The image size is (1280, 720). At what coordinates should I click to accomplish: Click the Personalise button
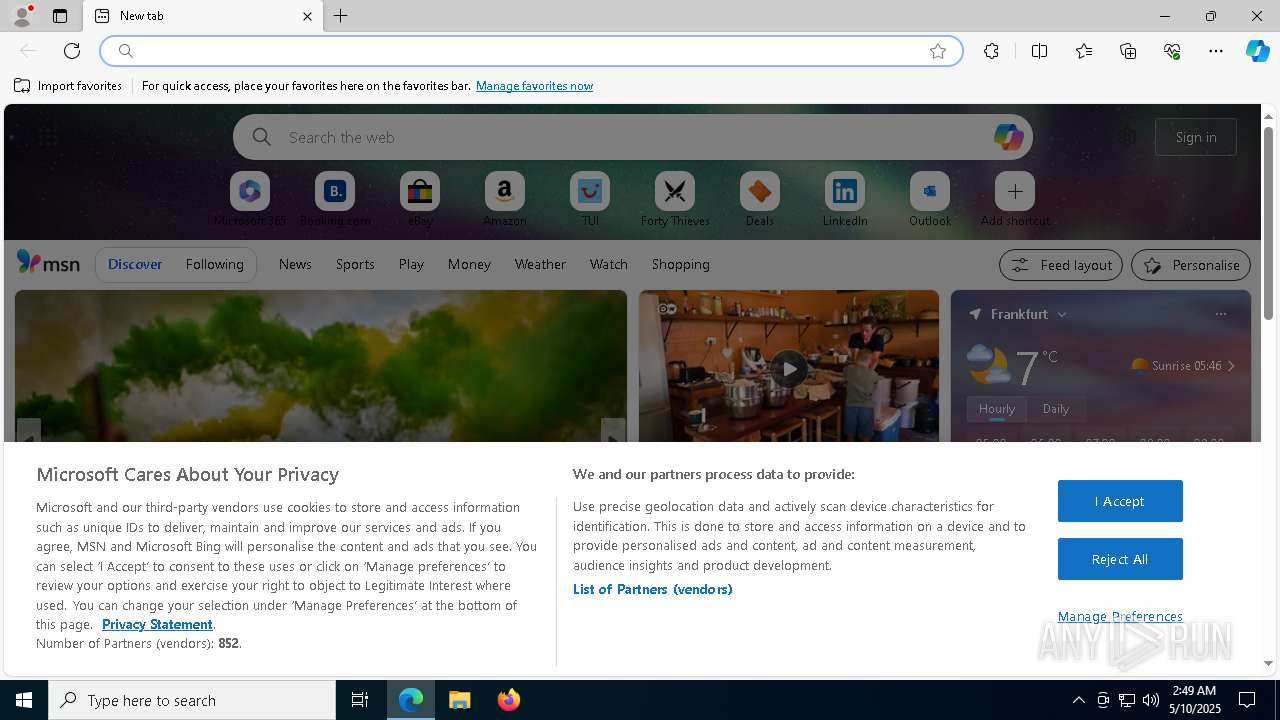pos(1191,265)
